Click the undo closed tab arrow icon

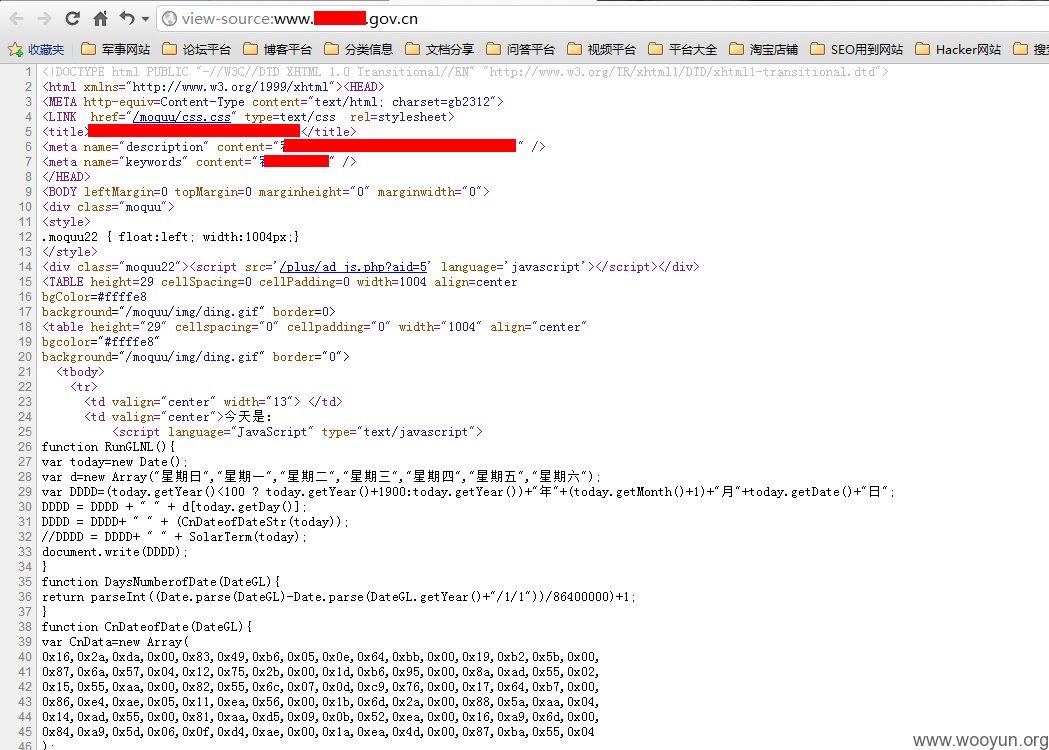(127, 19)
